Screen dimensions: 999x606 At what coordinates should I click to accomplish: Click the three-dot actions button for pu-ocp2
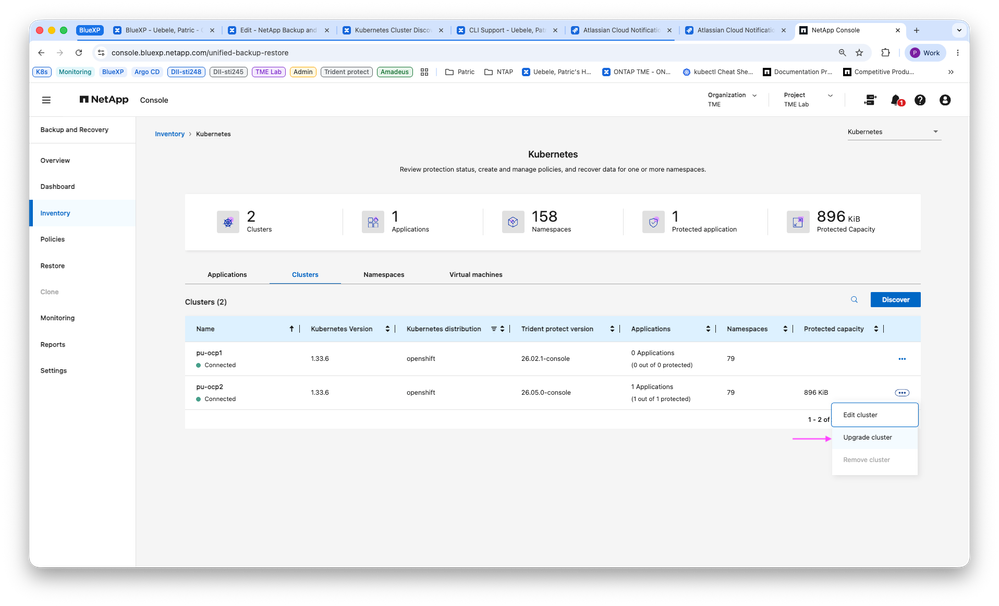pyautogui.click(x=902, y=393)
